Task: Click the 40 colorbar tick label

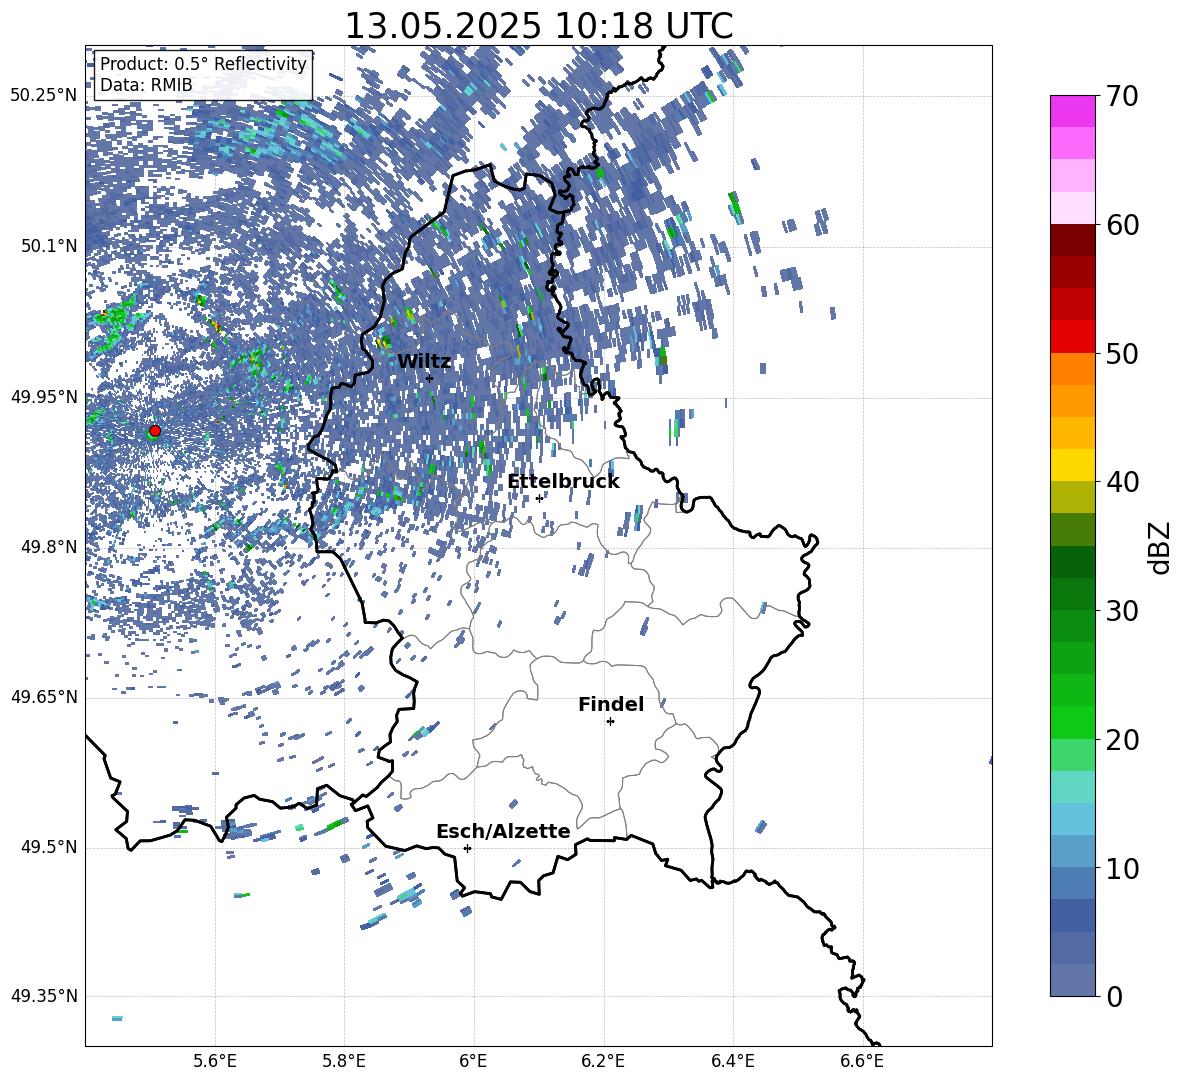Action: 1122,482
